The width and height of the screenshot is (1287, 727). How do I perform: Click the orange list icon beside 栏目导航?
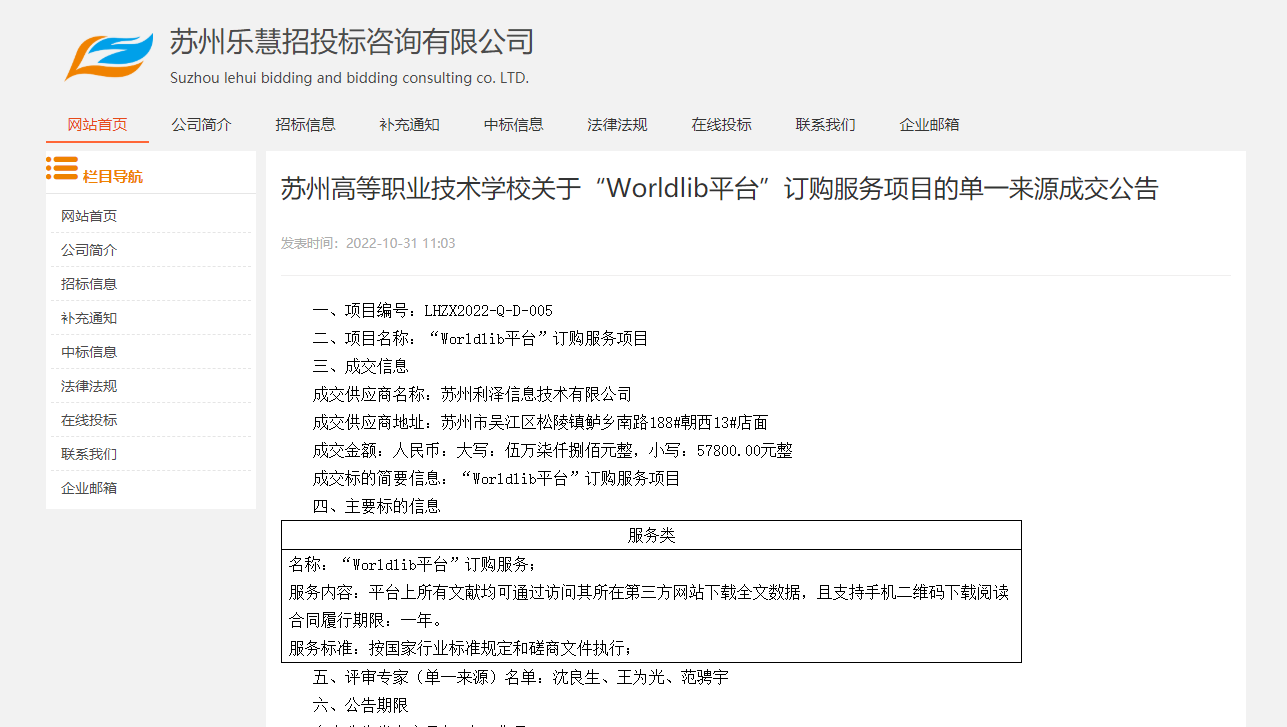coord(62,169)
